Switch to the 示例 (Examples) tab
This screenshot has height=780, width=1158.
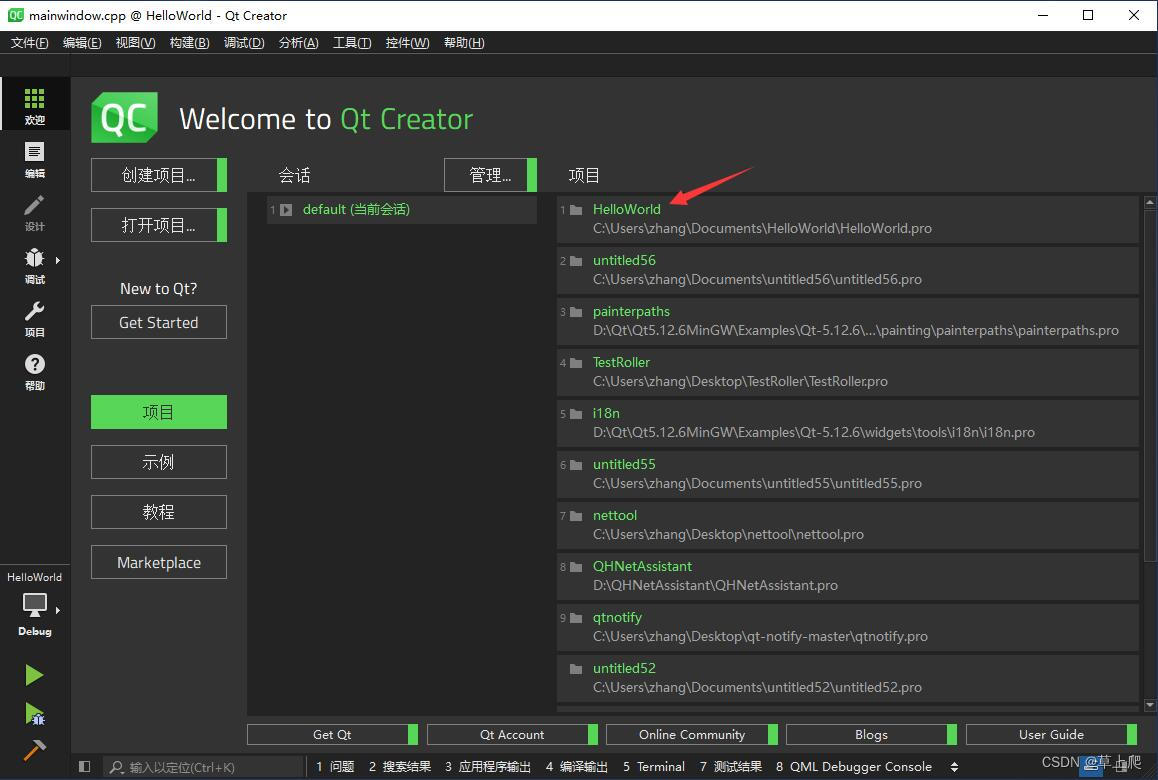tap(159, 462)
